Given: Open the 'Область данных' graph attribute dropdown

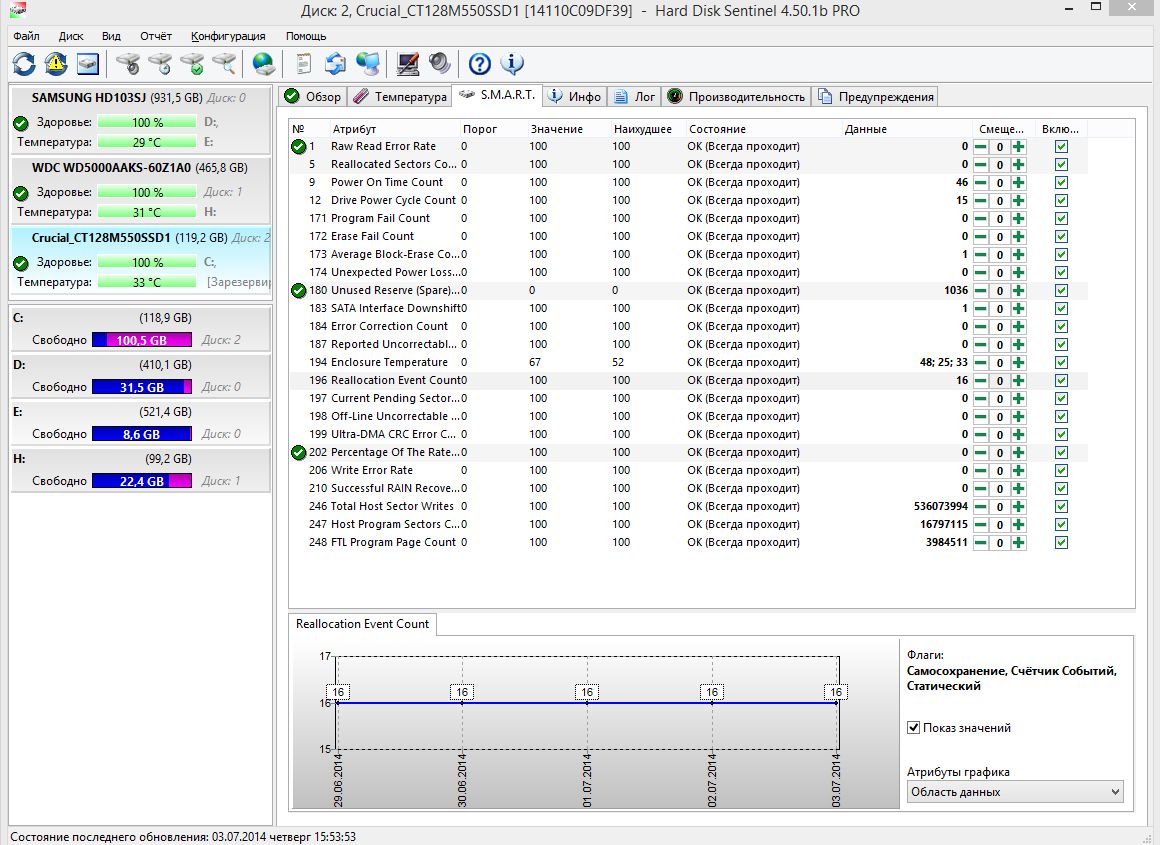Looking at the screenshot, I should [1015, 792].
